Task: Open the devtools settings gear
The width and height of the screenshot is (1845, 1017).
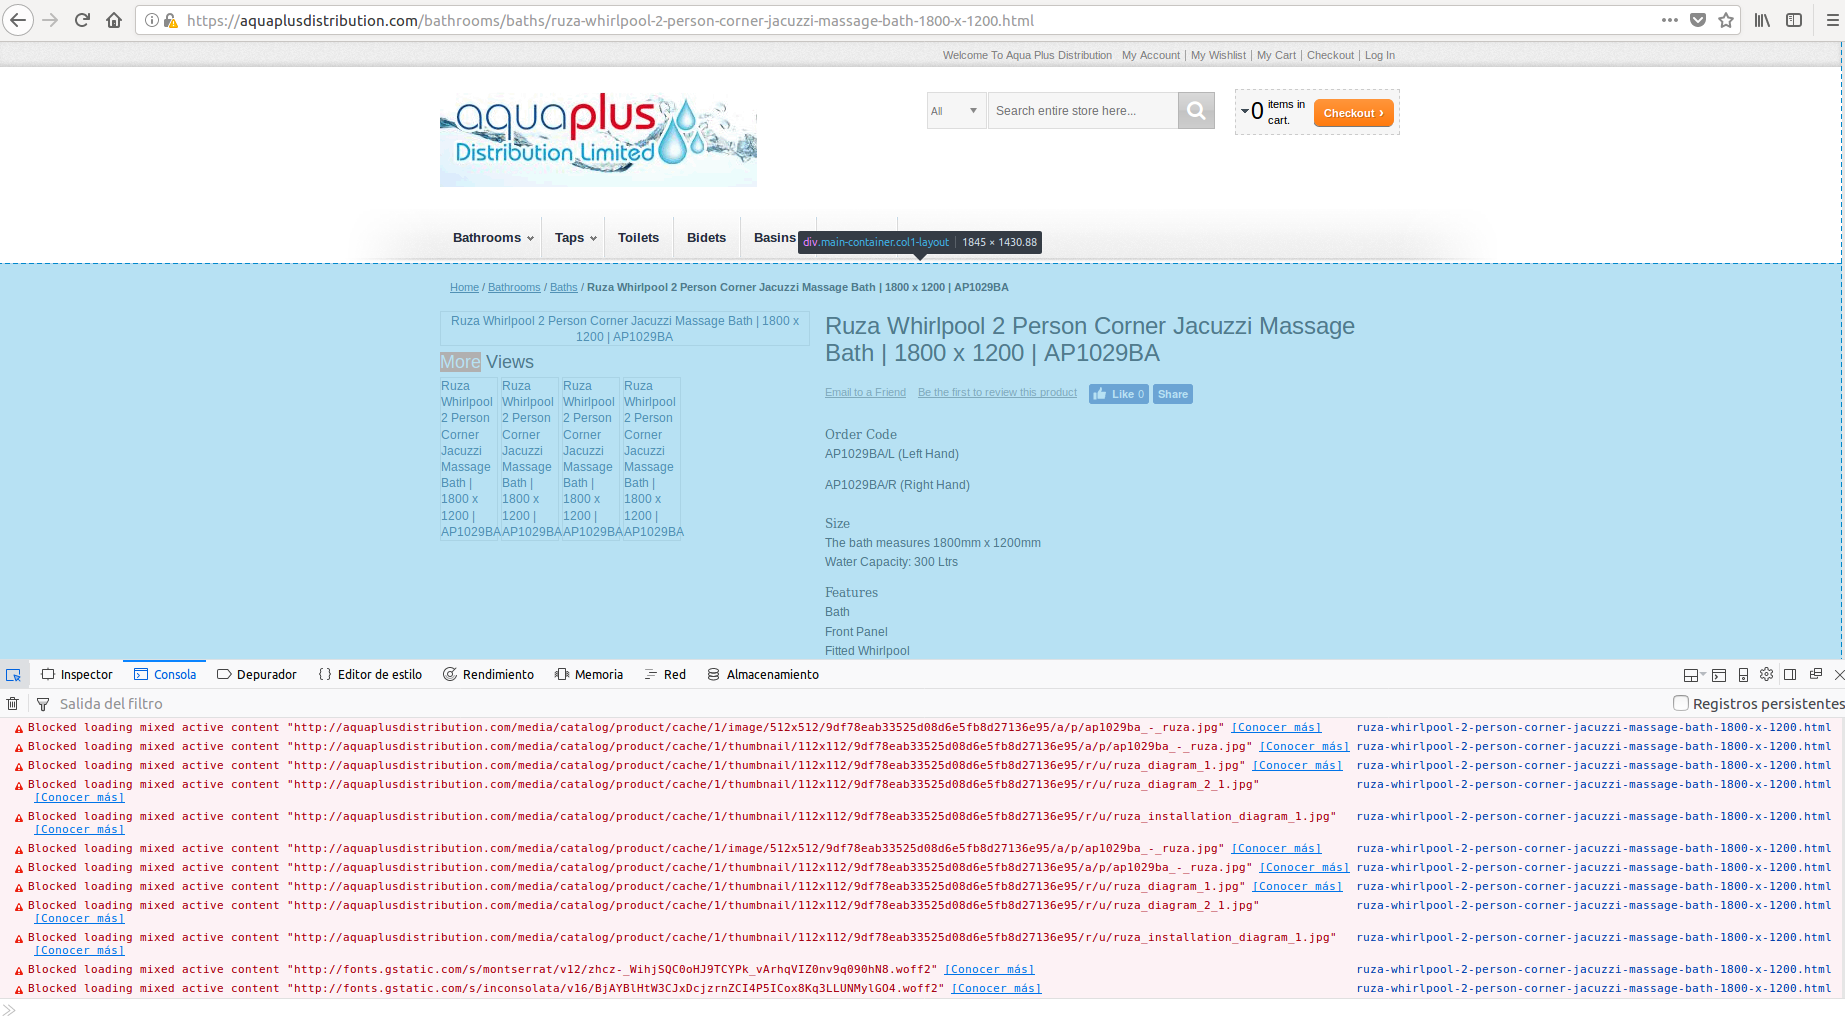Action: [x=1766, y=674]
